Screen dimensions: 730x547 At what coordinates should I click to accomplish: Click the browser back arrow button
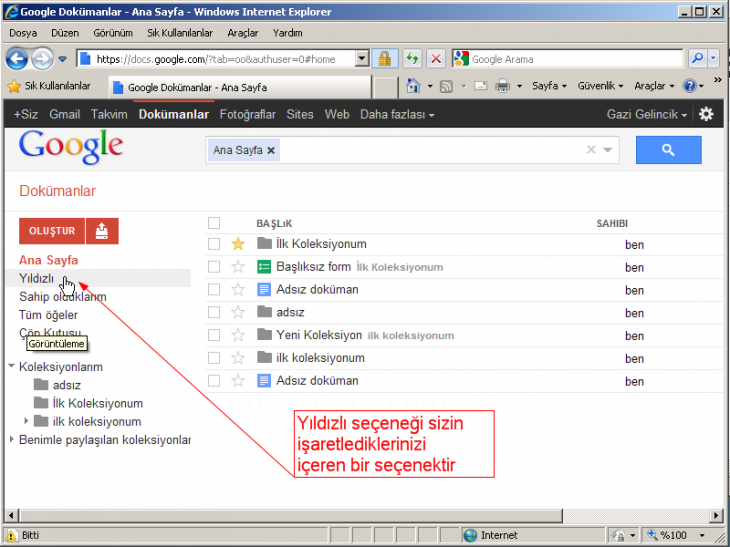pos(17,59)
